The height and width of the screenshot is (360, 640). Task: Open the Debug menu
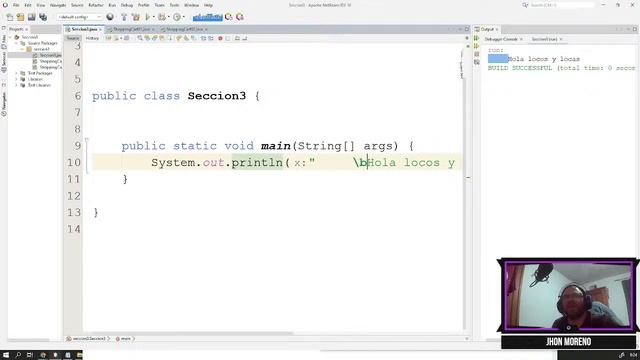coord(127,5)
